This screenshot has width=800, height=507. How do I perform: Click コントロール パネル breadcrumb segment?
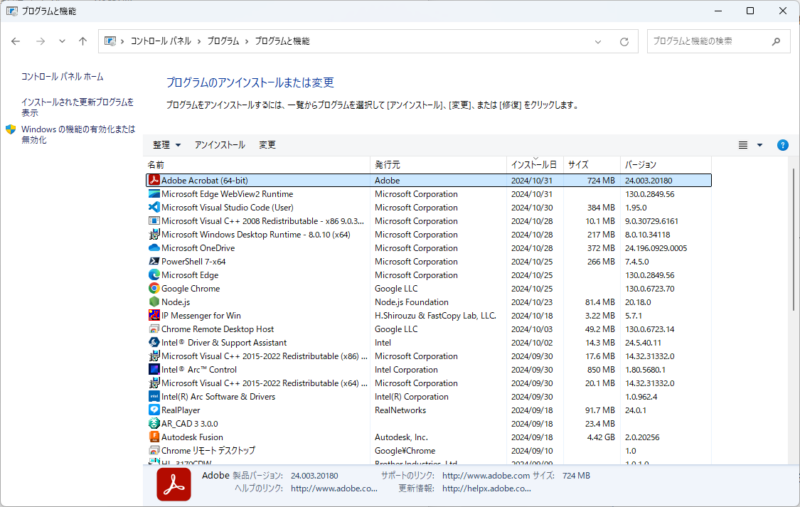click(161, 41)
